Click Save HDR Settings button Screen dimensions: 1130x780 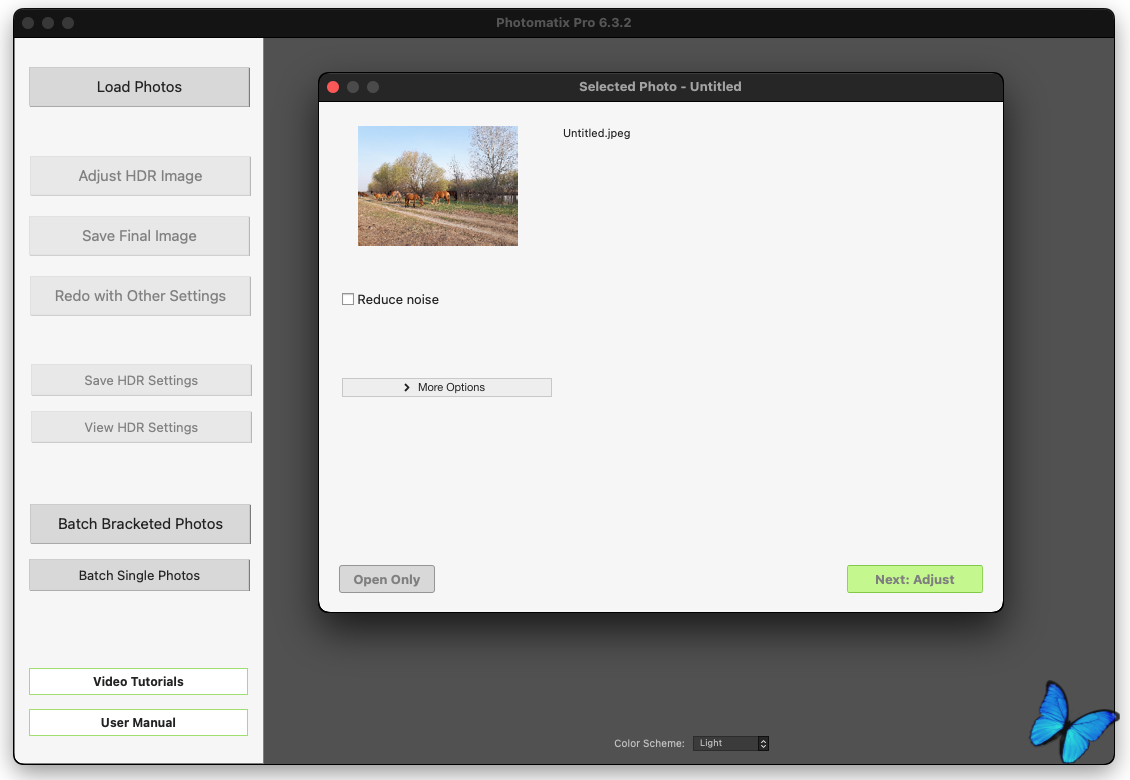pyautogui.click(x=141, y=380)
